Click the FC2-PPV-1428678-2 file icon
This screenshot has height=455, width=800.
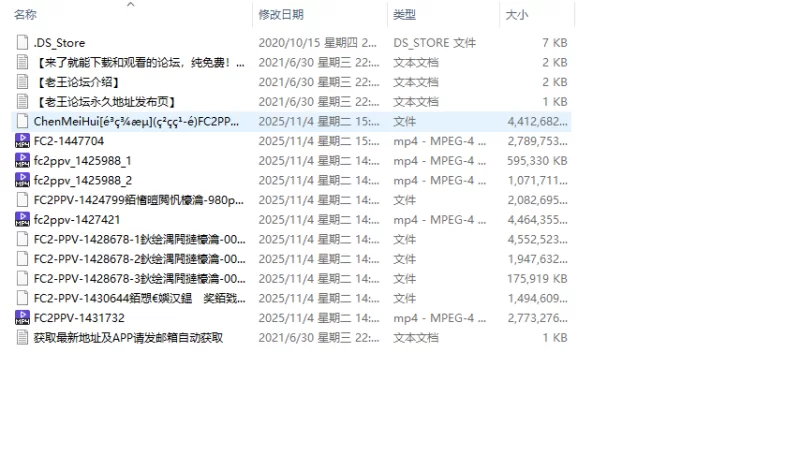[22, 259]
